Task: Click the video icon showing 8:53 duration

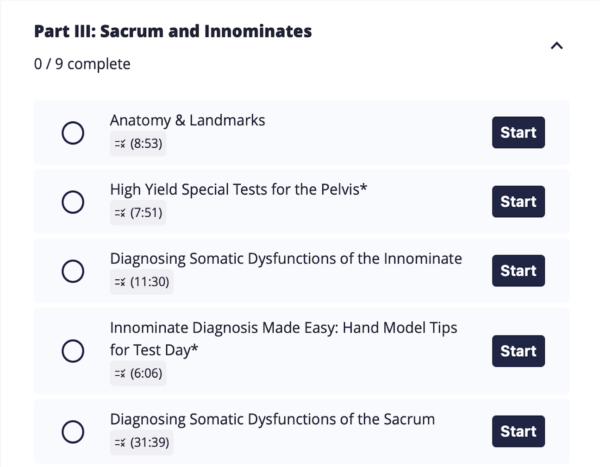Action: [120, 144]
